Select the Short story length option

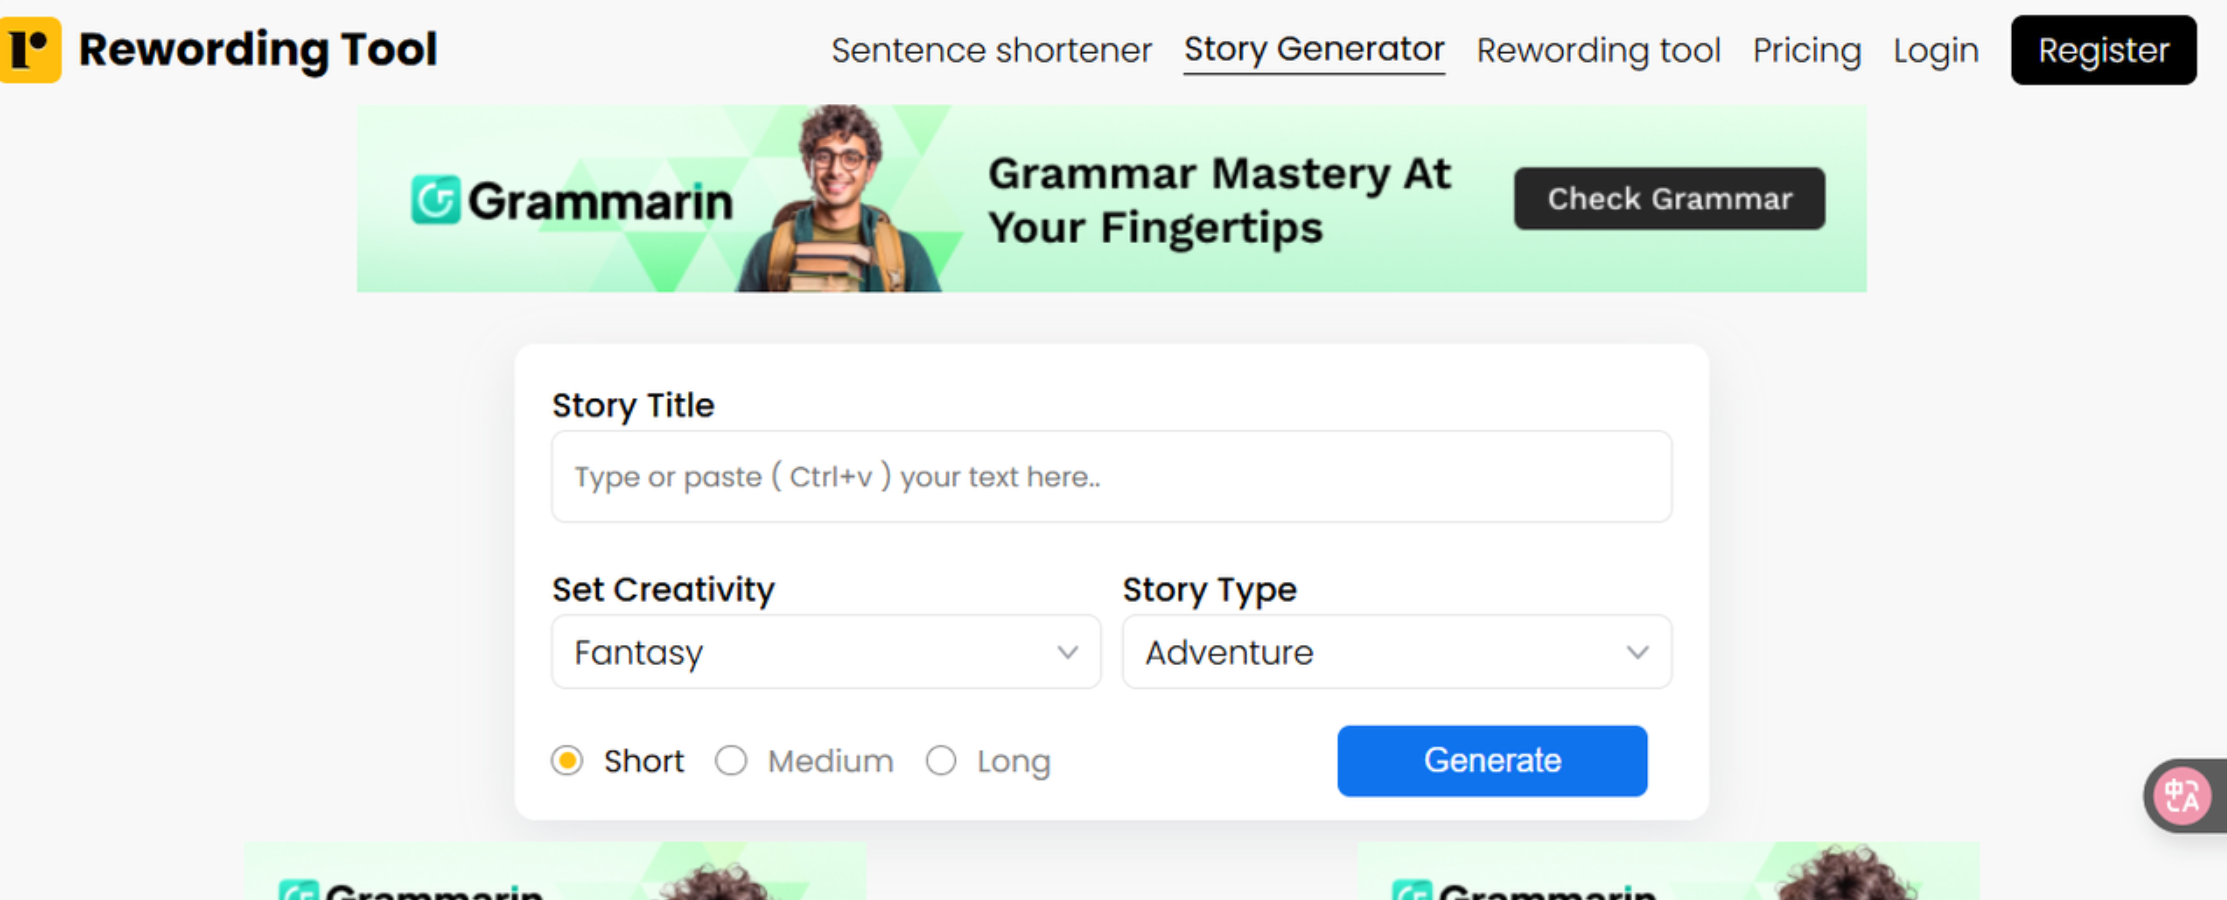(567, 760)
